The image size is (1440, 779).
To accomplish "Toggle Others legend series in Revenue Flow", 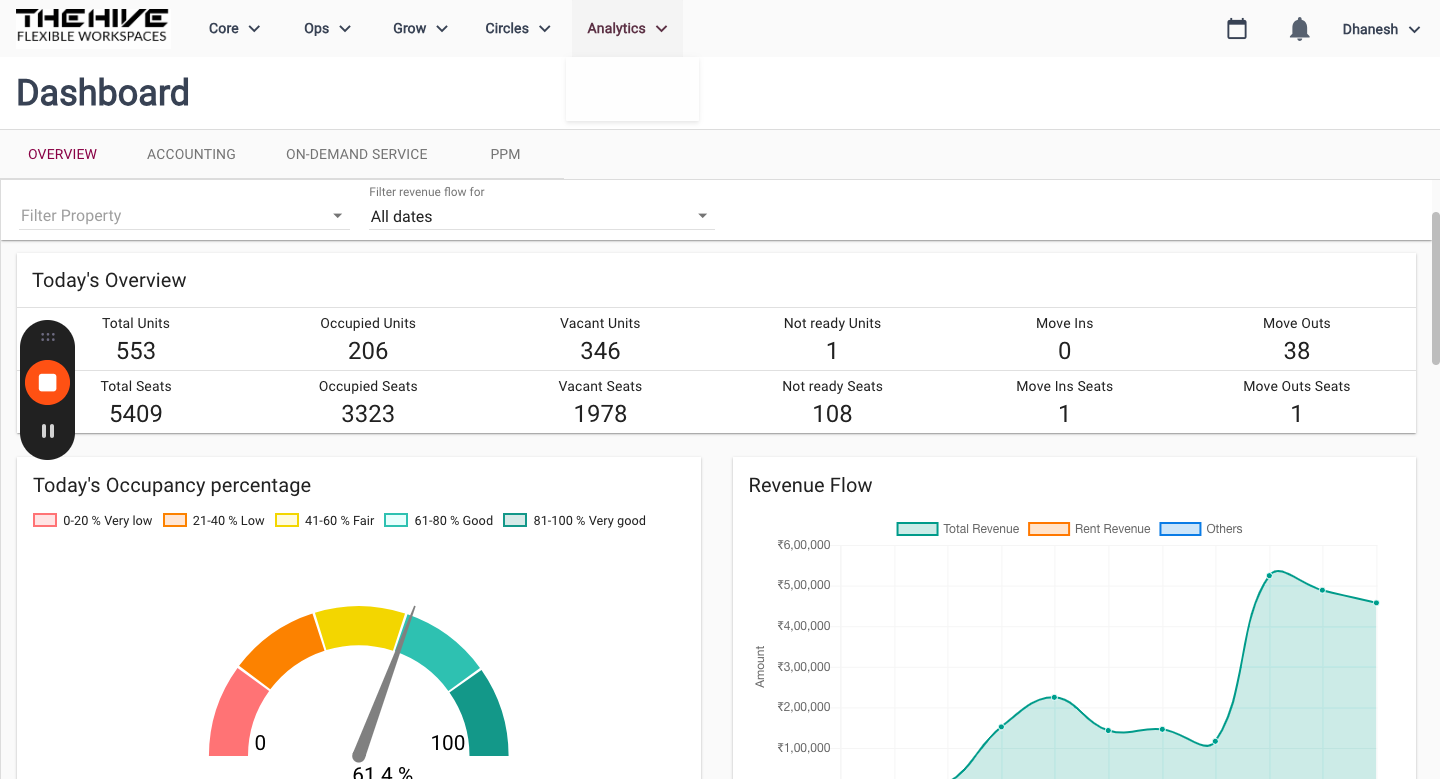I will 1201,529.
